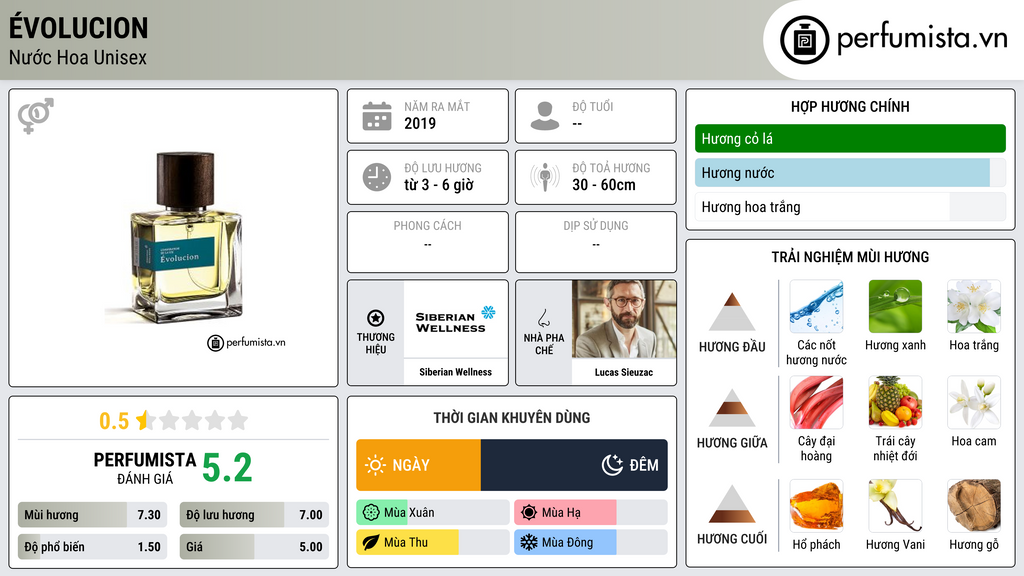Select the Hương Vani note image
Viewport: 1024px width, 576px height.
click(895, 506)
